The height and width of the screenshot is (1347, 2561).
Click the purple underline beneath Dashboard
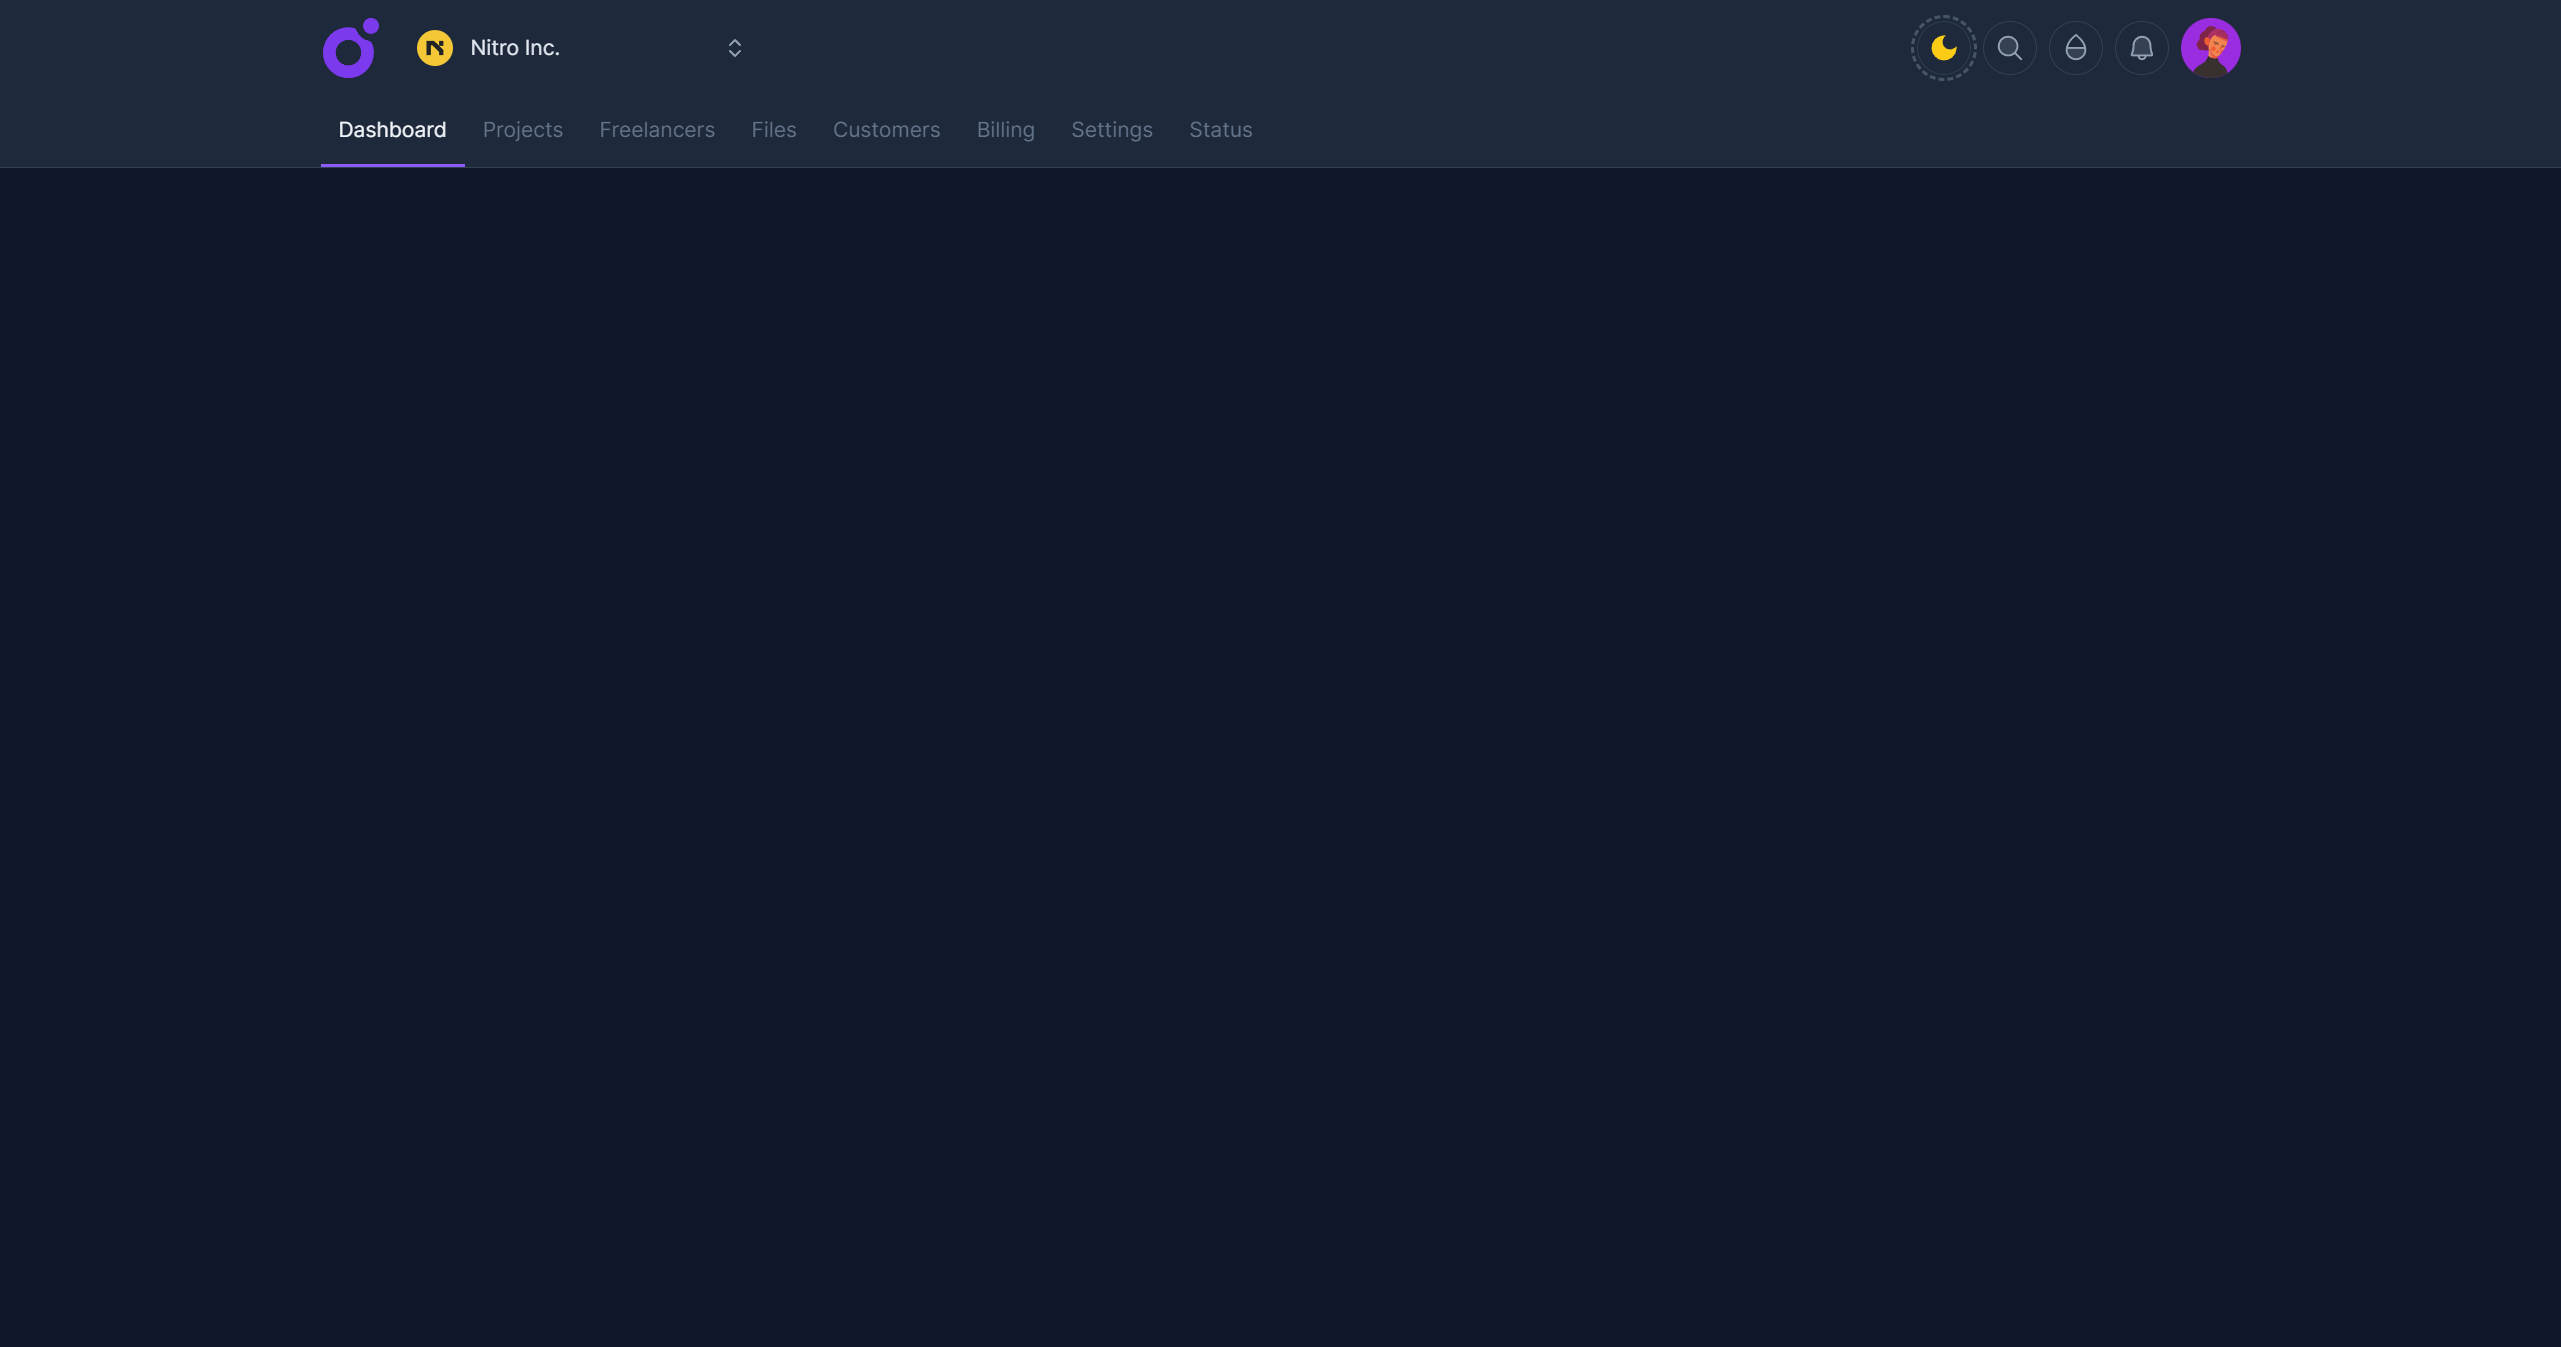(392, 165)
